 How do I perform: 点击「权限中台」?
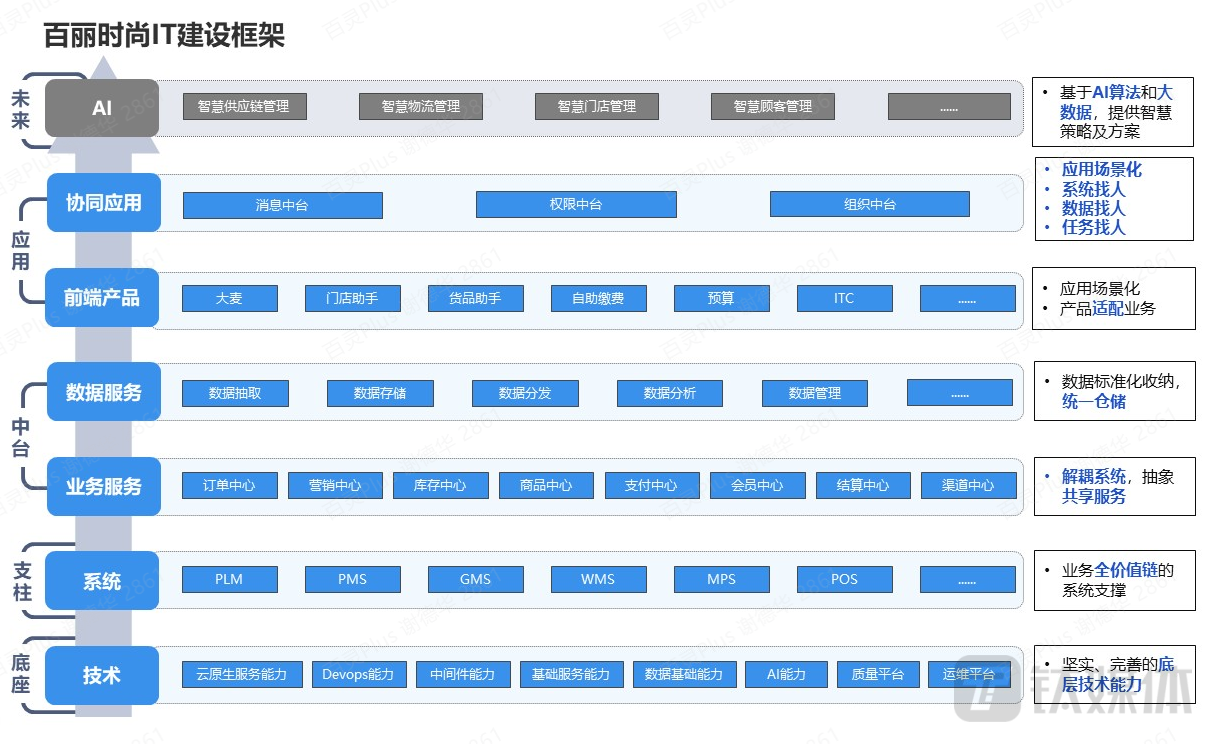click(x=576, y=204)
